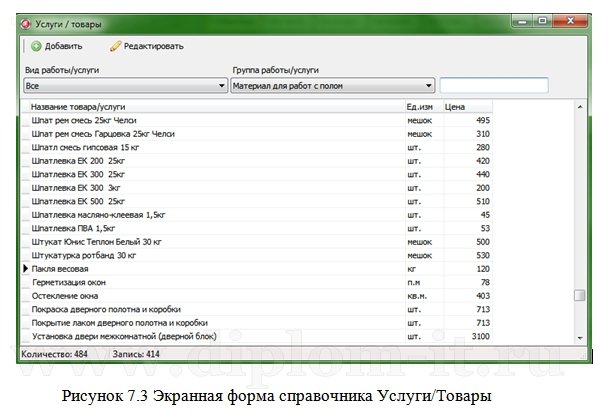Click the Ед.изм column header
The image size is (610, 415).
pos(424,107)
